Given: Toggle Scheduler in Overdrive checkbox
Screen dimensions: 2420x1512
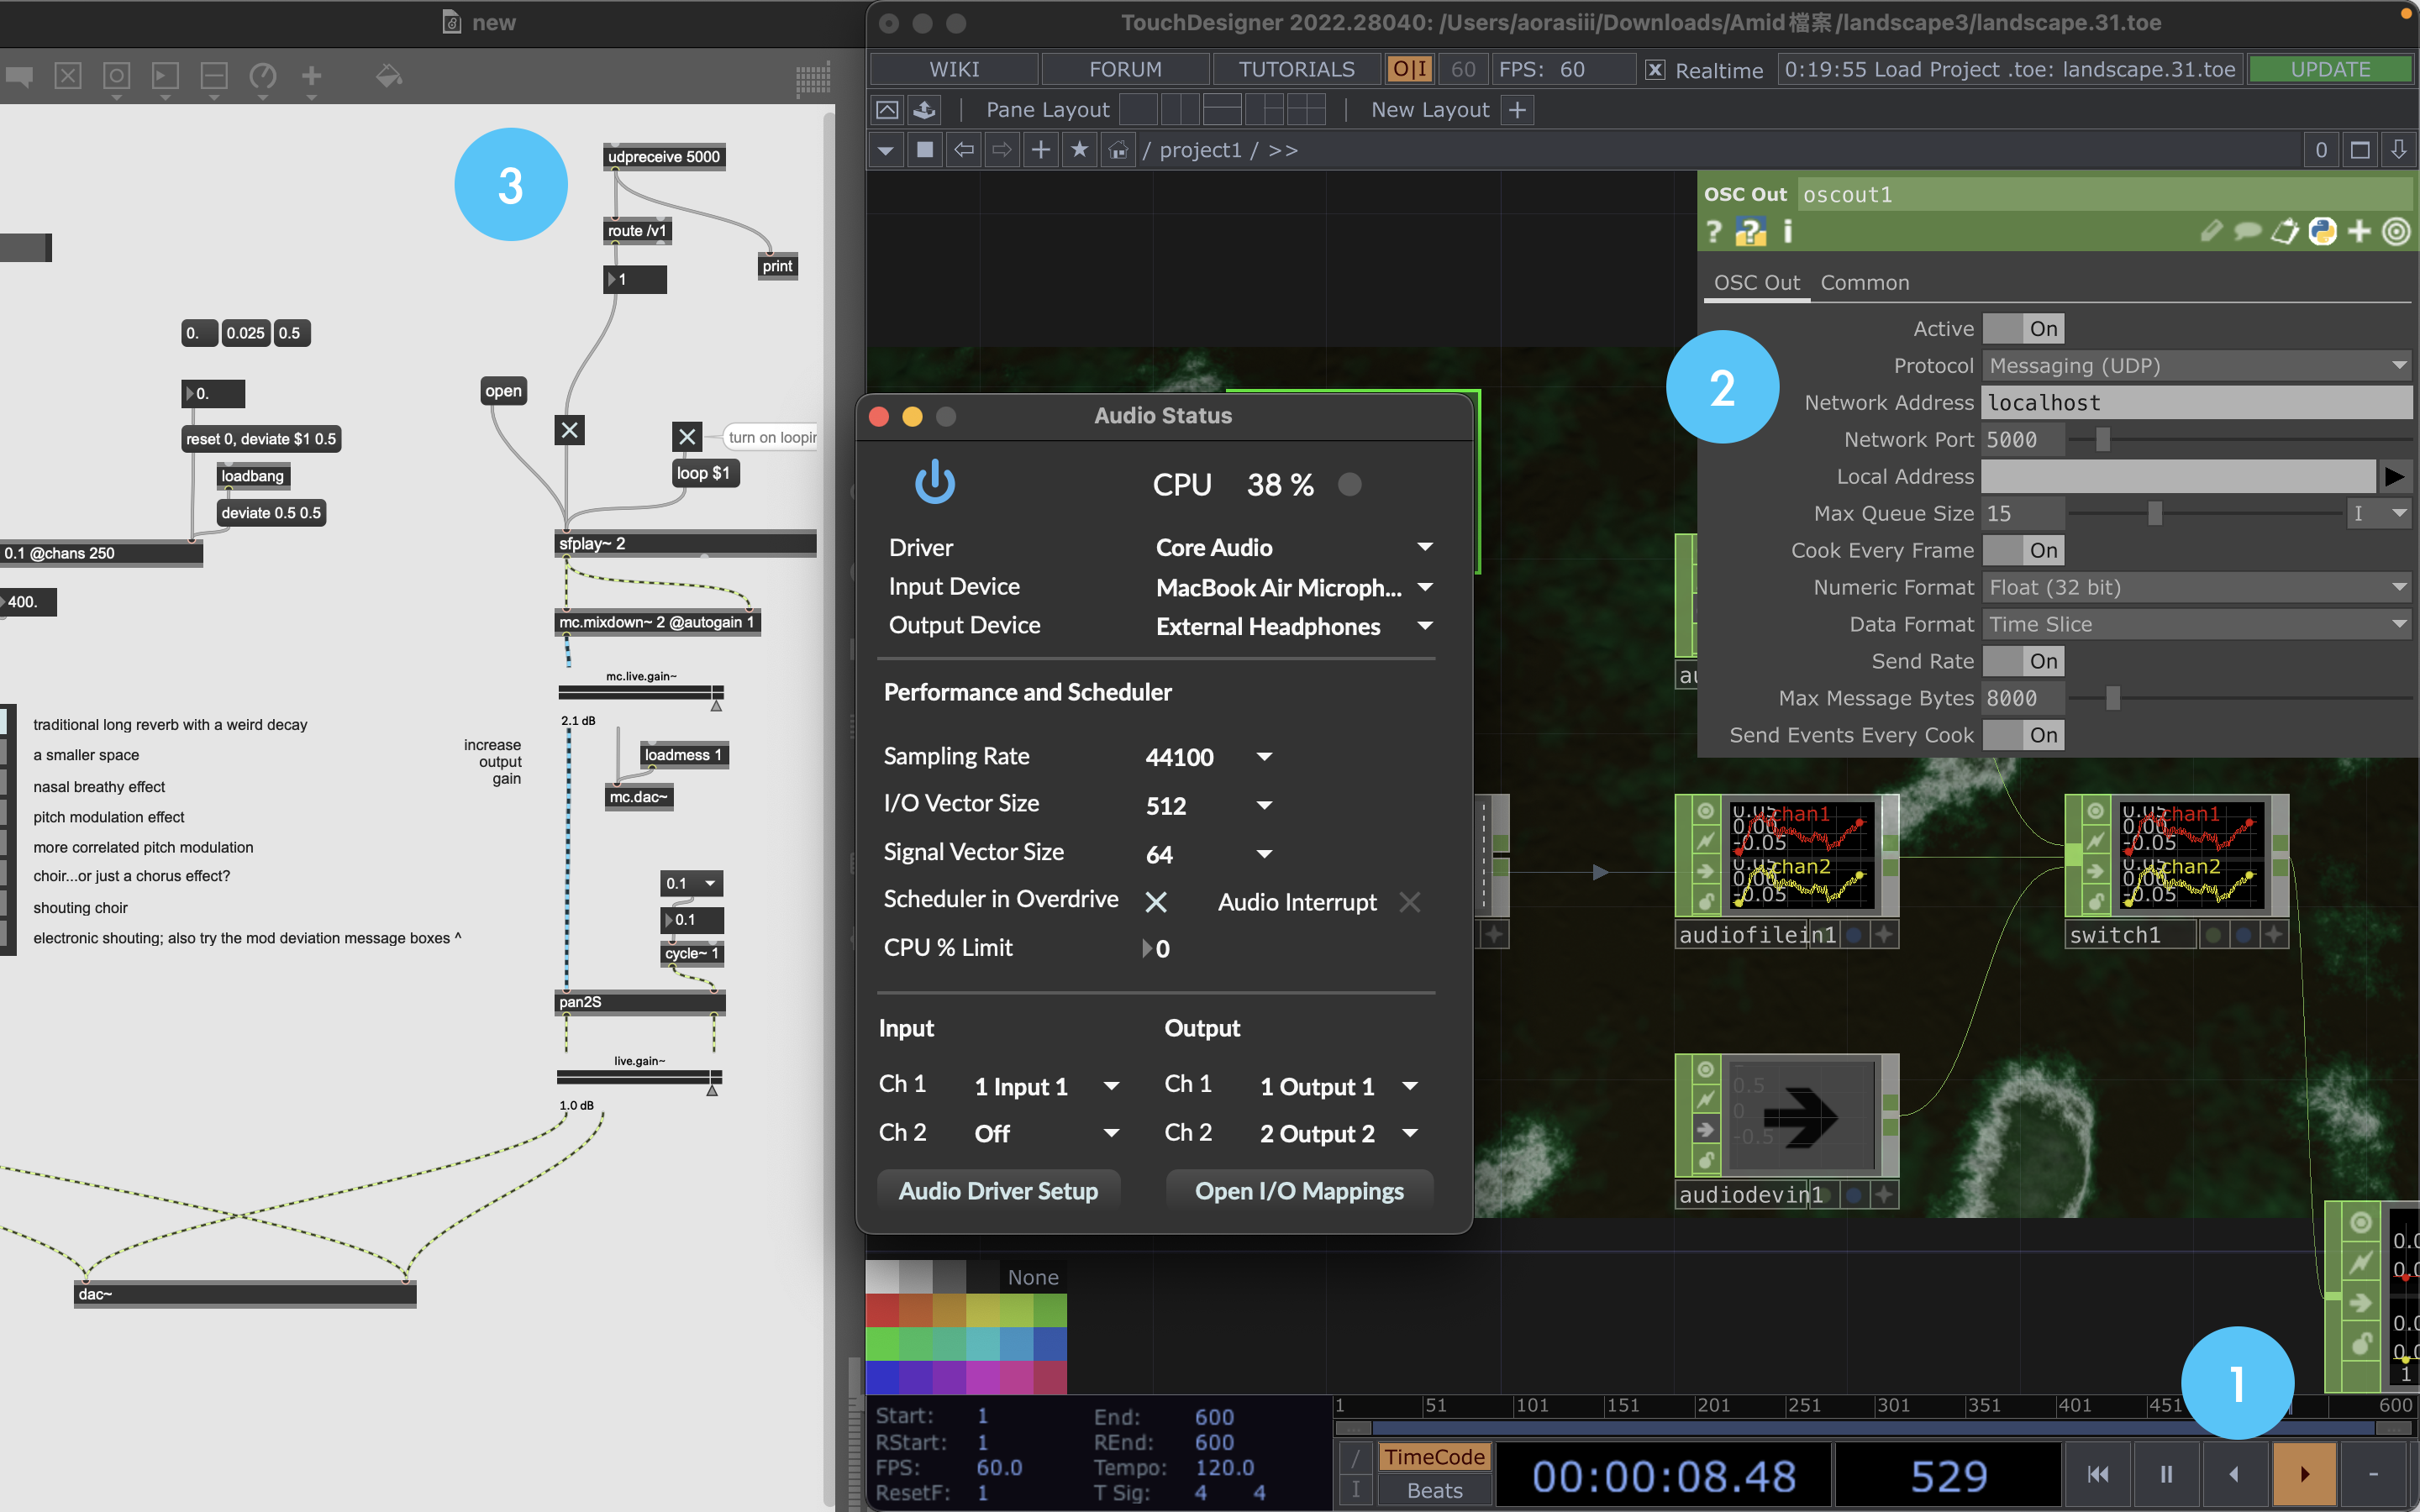Looking at the screenshot, I should (1156, 902).
